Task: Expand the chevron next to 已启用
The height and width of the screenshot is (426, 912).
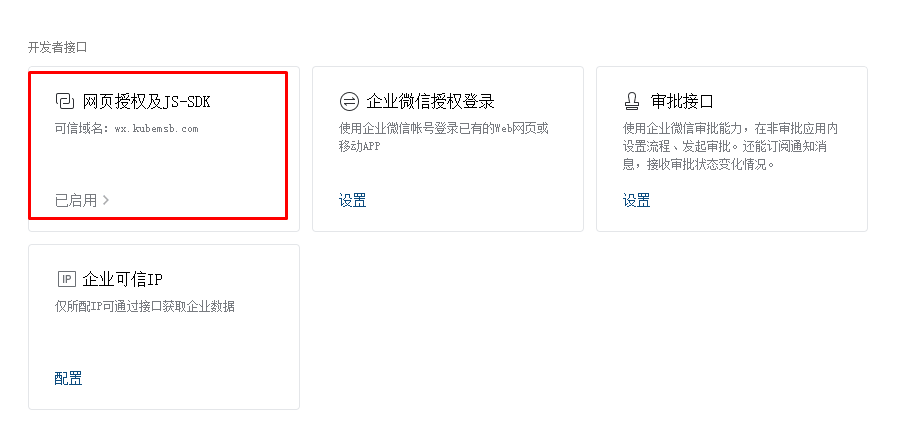Action: [x=106, y=200]
